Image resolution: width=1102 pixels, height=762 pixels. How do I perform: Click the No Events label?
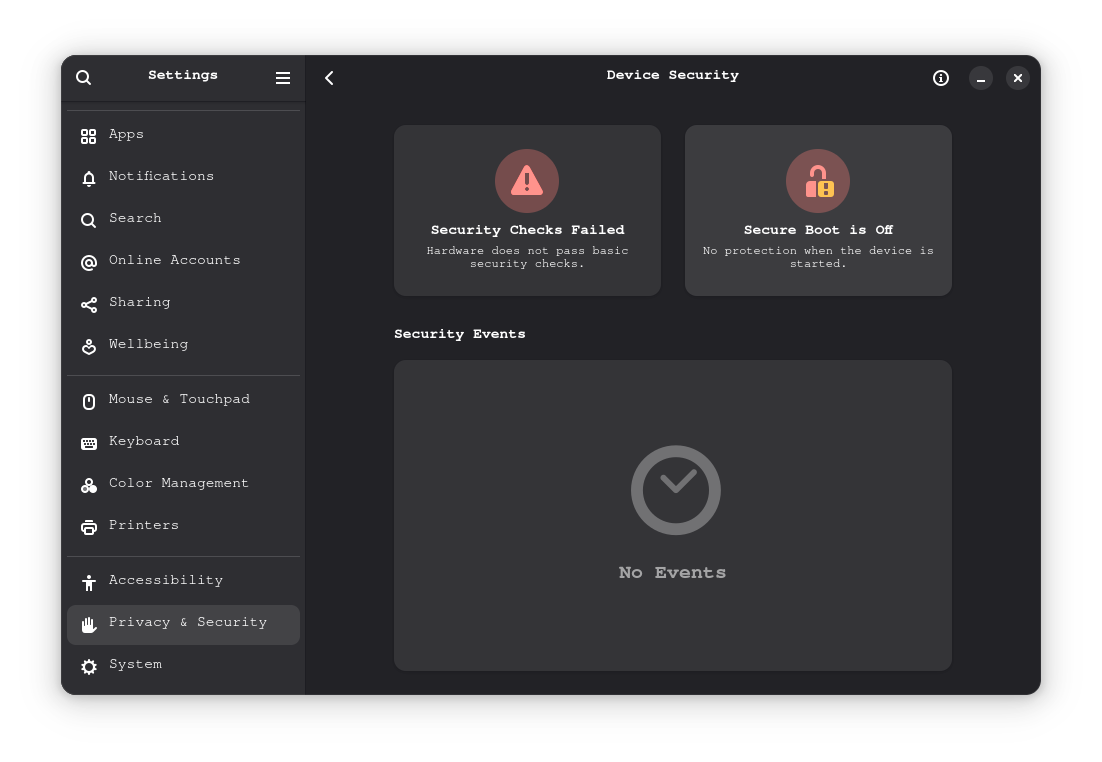click(x=672, y=573)
